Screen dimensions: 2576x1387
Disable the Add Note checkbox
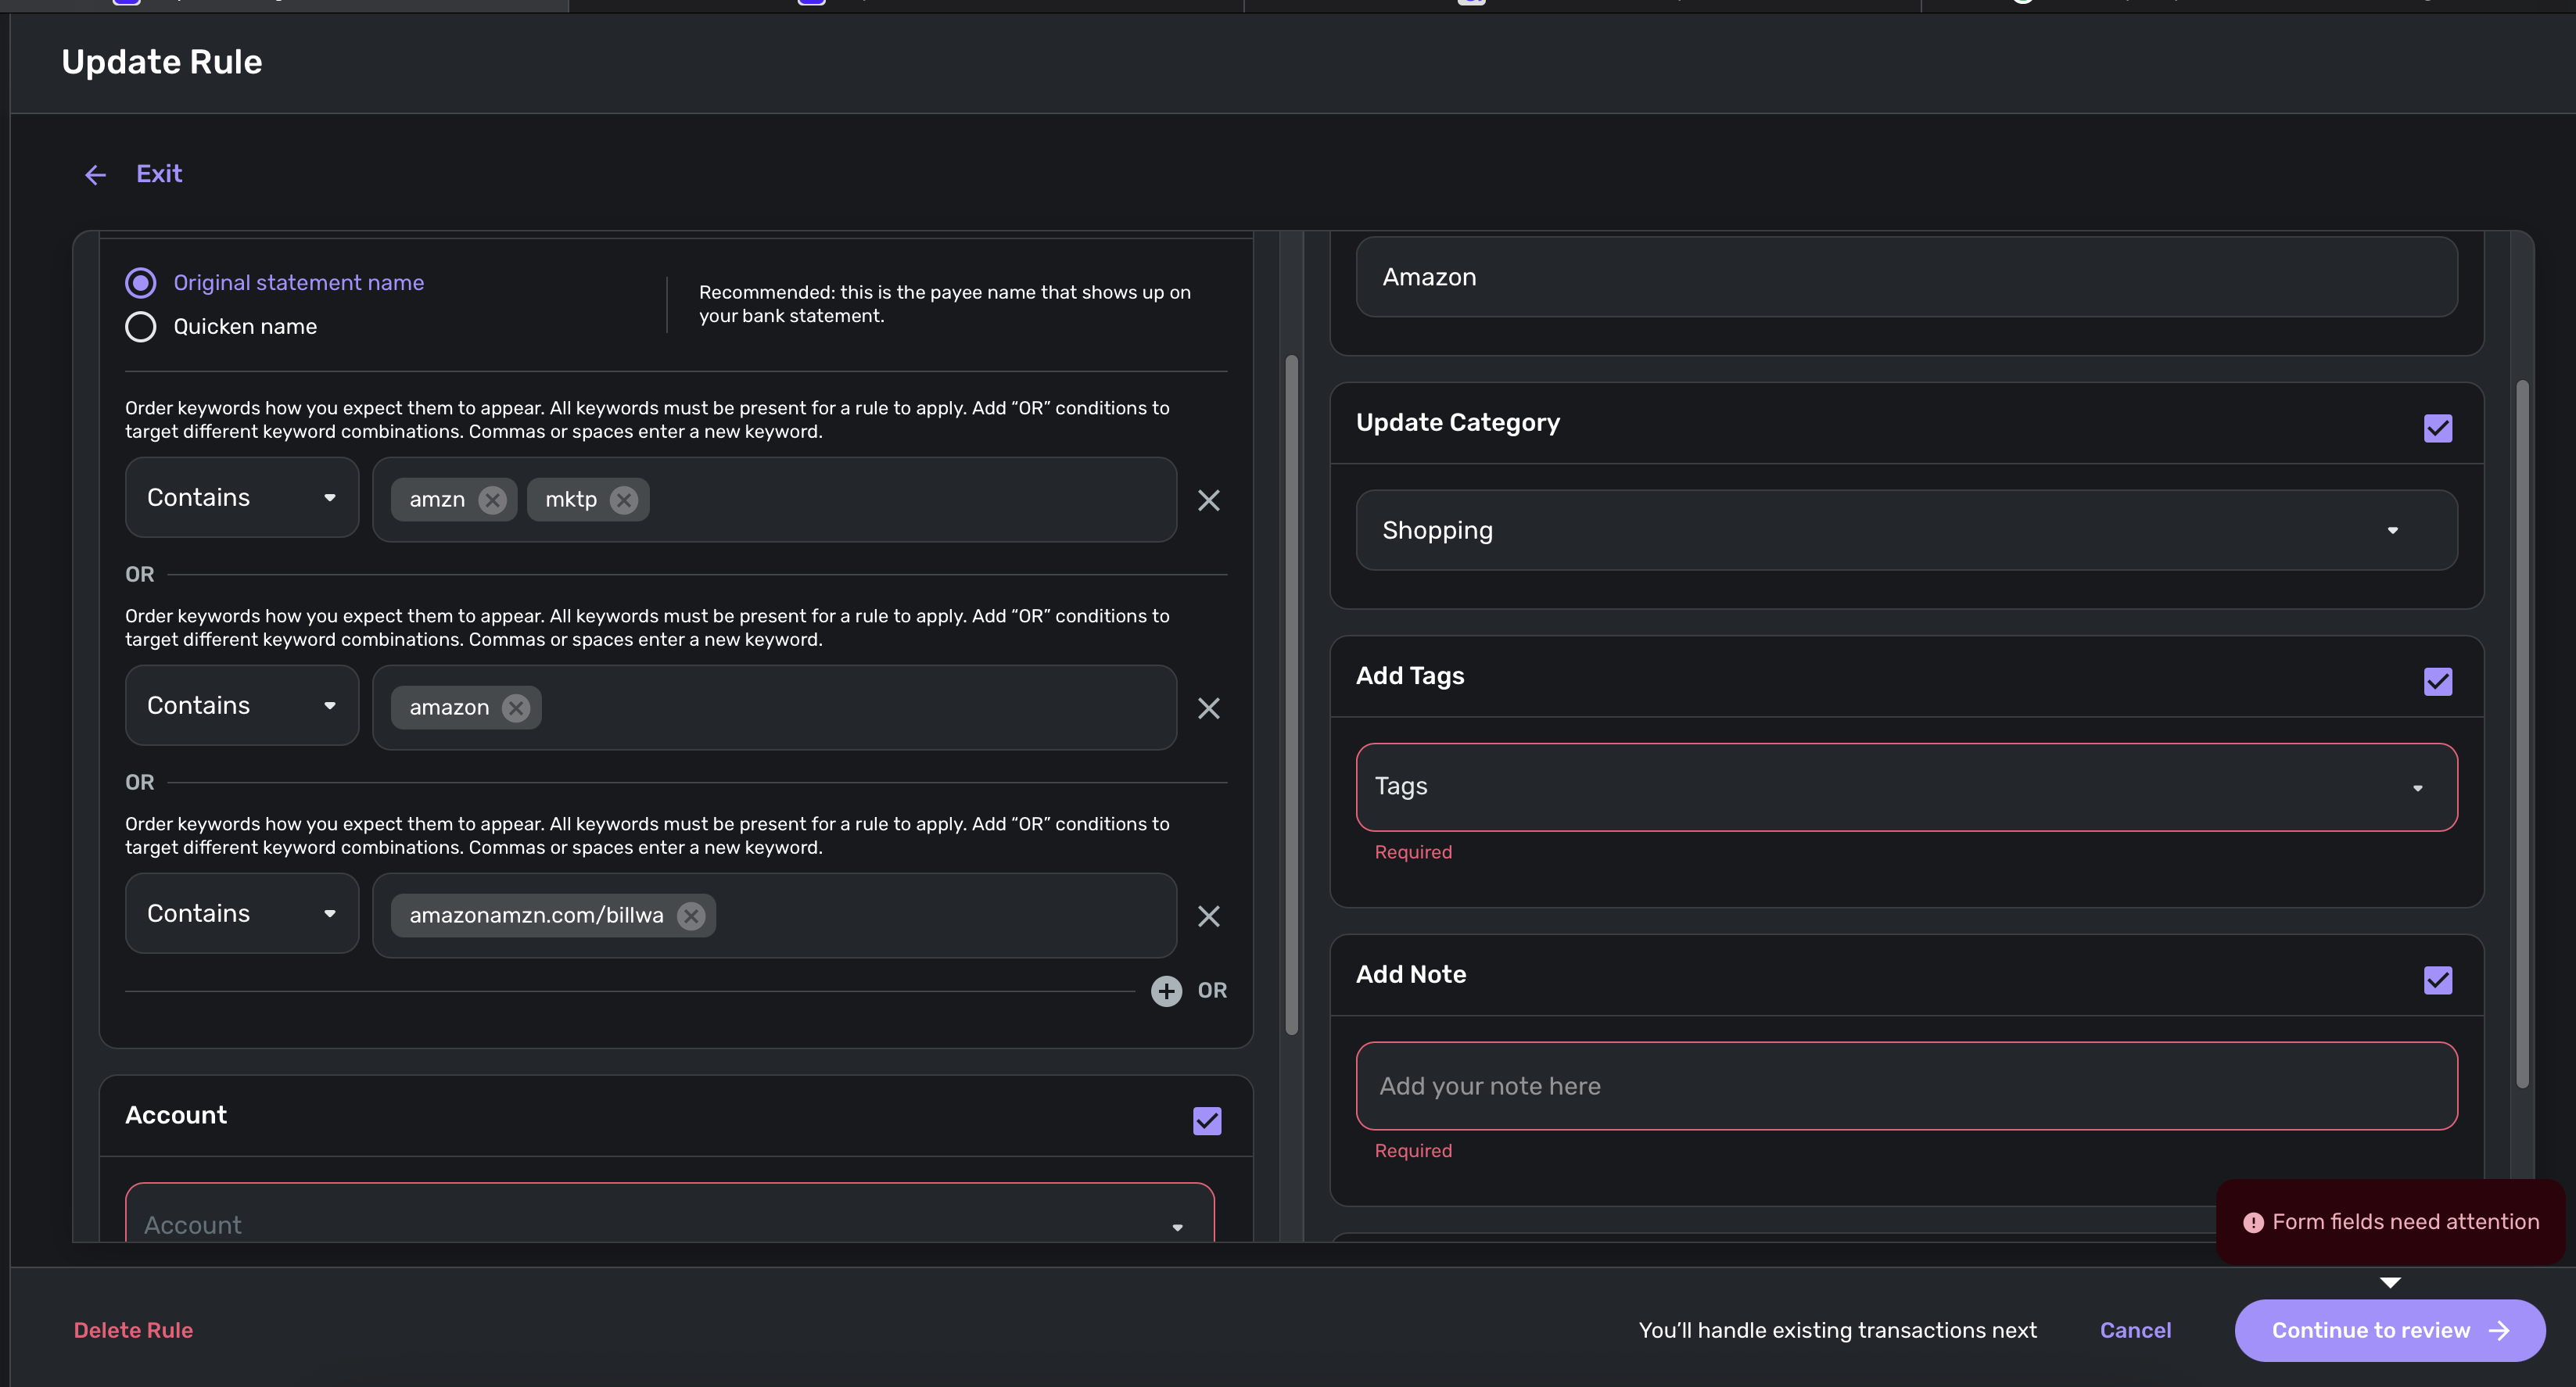click(2437, 980)
